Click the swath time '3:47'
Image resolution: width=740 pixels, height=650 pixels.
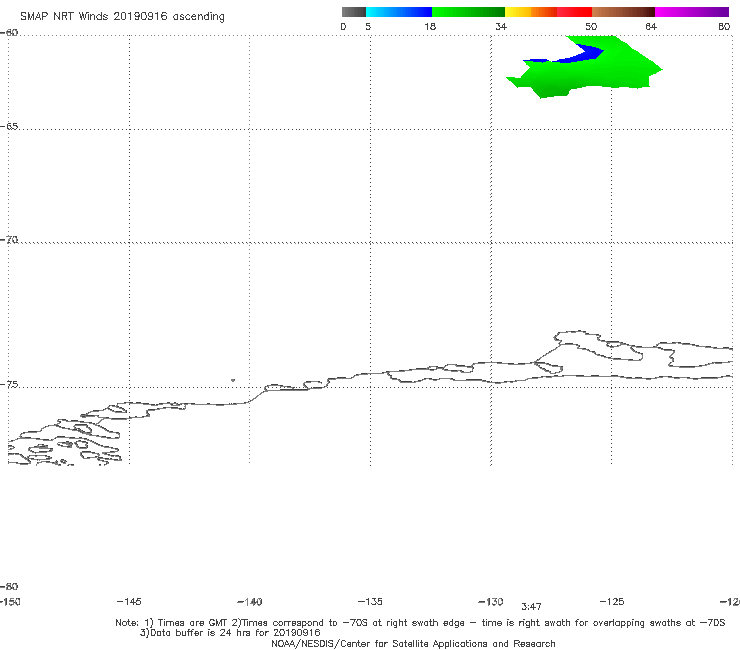[x=531, y=607]
